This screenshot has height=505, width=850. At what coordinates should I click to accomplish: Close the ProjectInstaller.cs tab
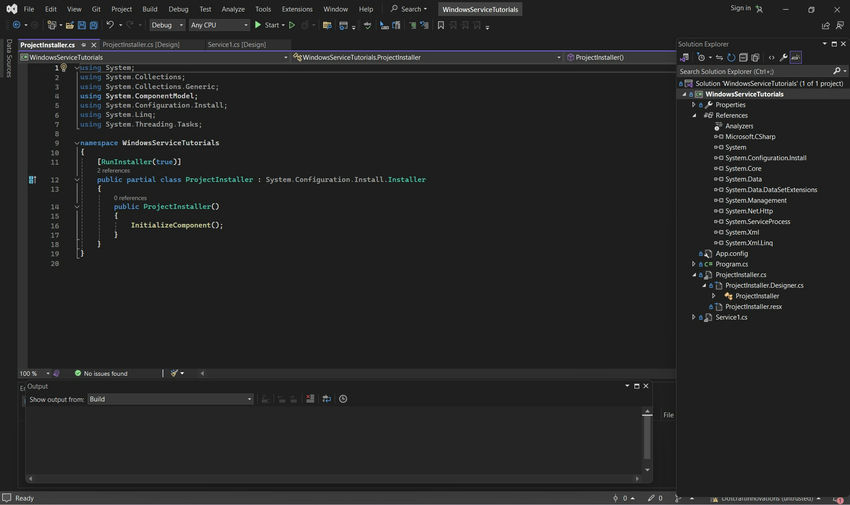pos(93,45)
